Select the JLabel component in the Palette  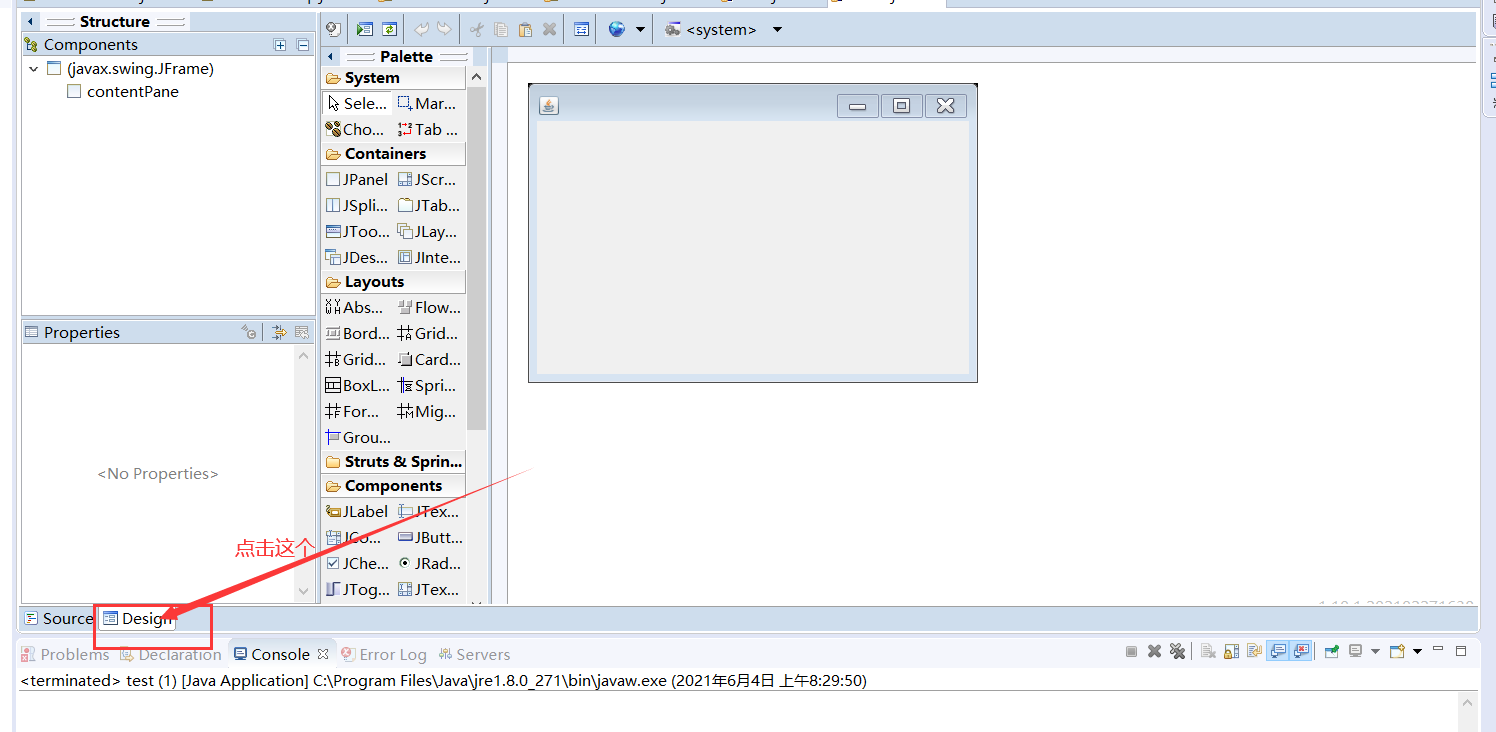[x=356, y=511]
